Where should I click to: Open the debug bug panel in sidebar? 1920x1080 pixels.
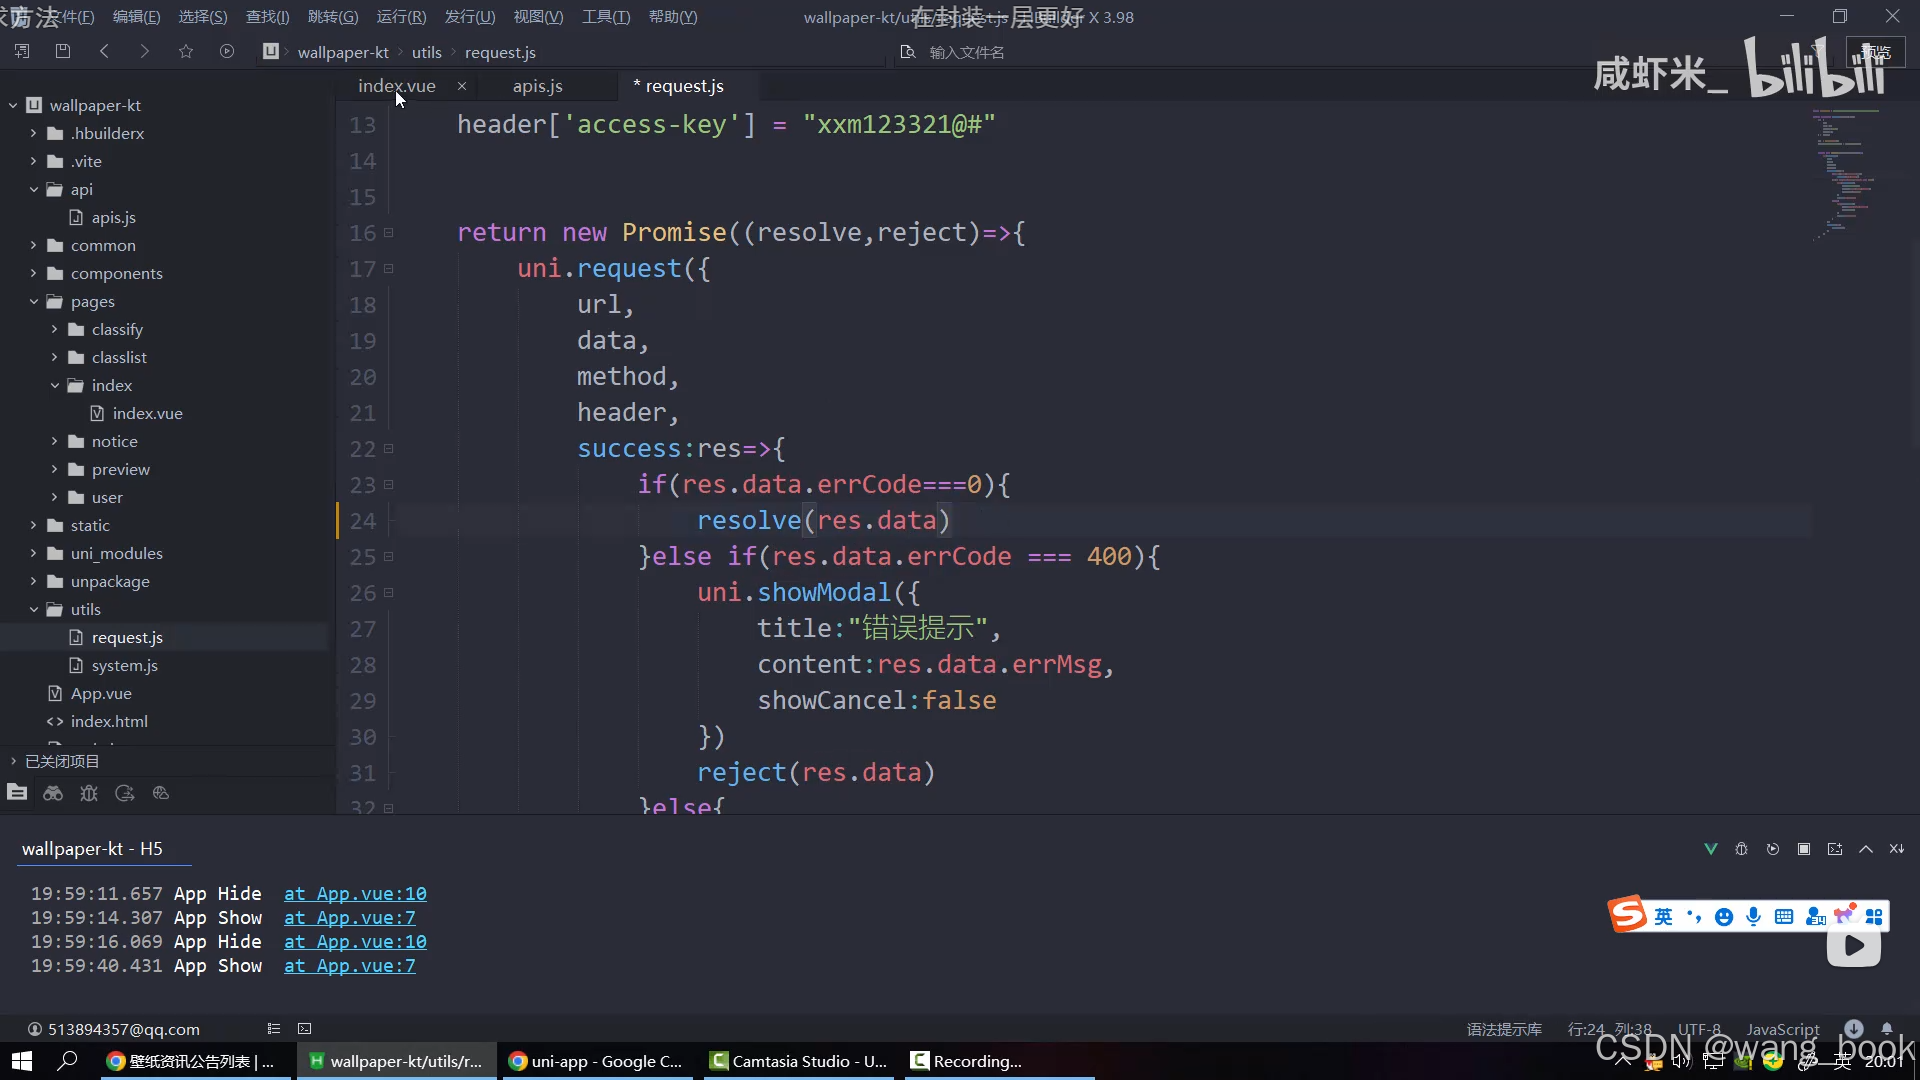point(89,793)
